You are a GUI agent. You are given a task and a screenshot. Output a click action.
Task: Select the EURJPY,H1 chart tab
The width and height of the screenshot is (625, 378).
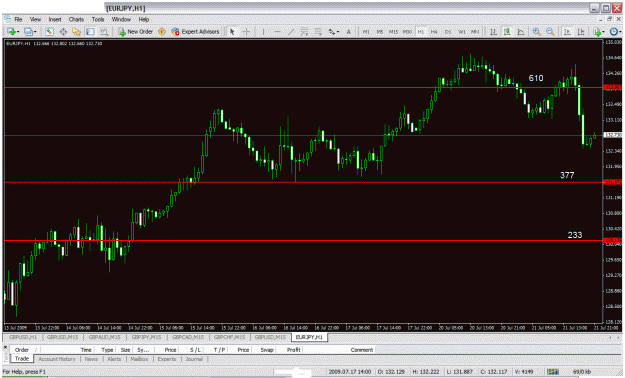click(309, 337)
